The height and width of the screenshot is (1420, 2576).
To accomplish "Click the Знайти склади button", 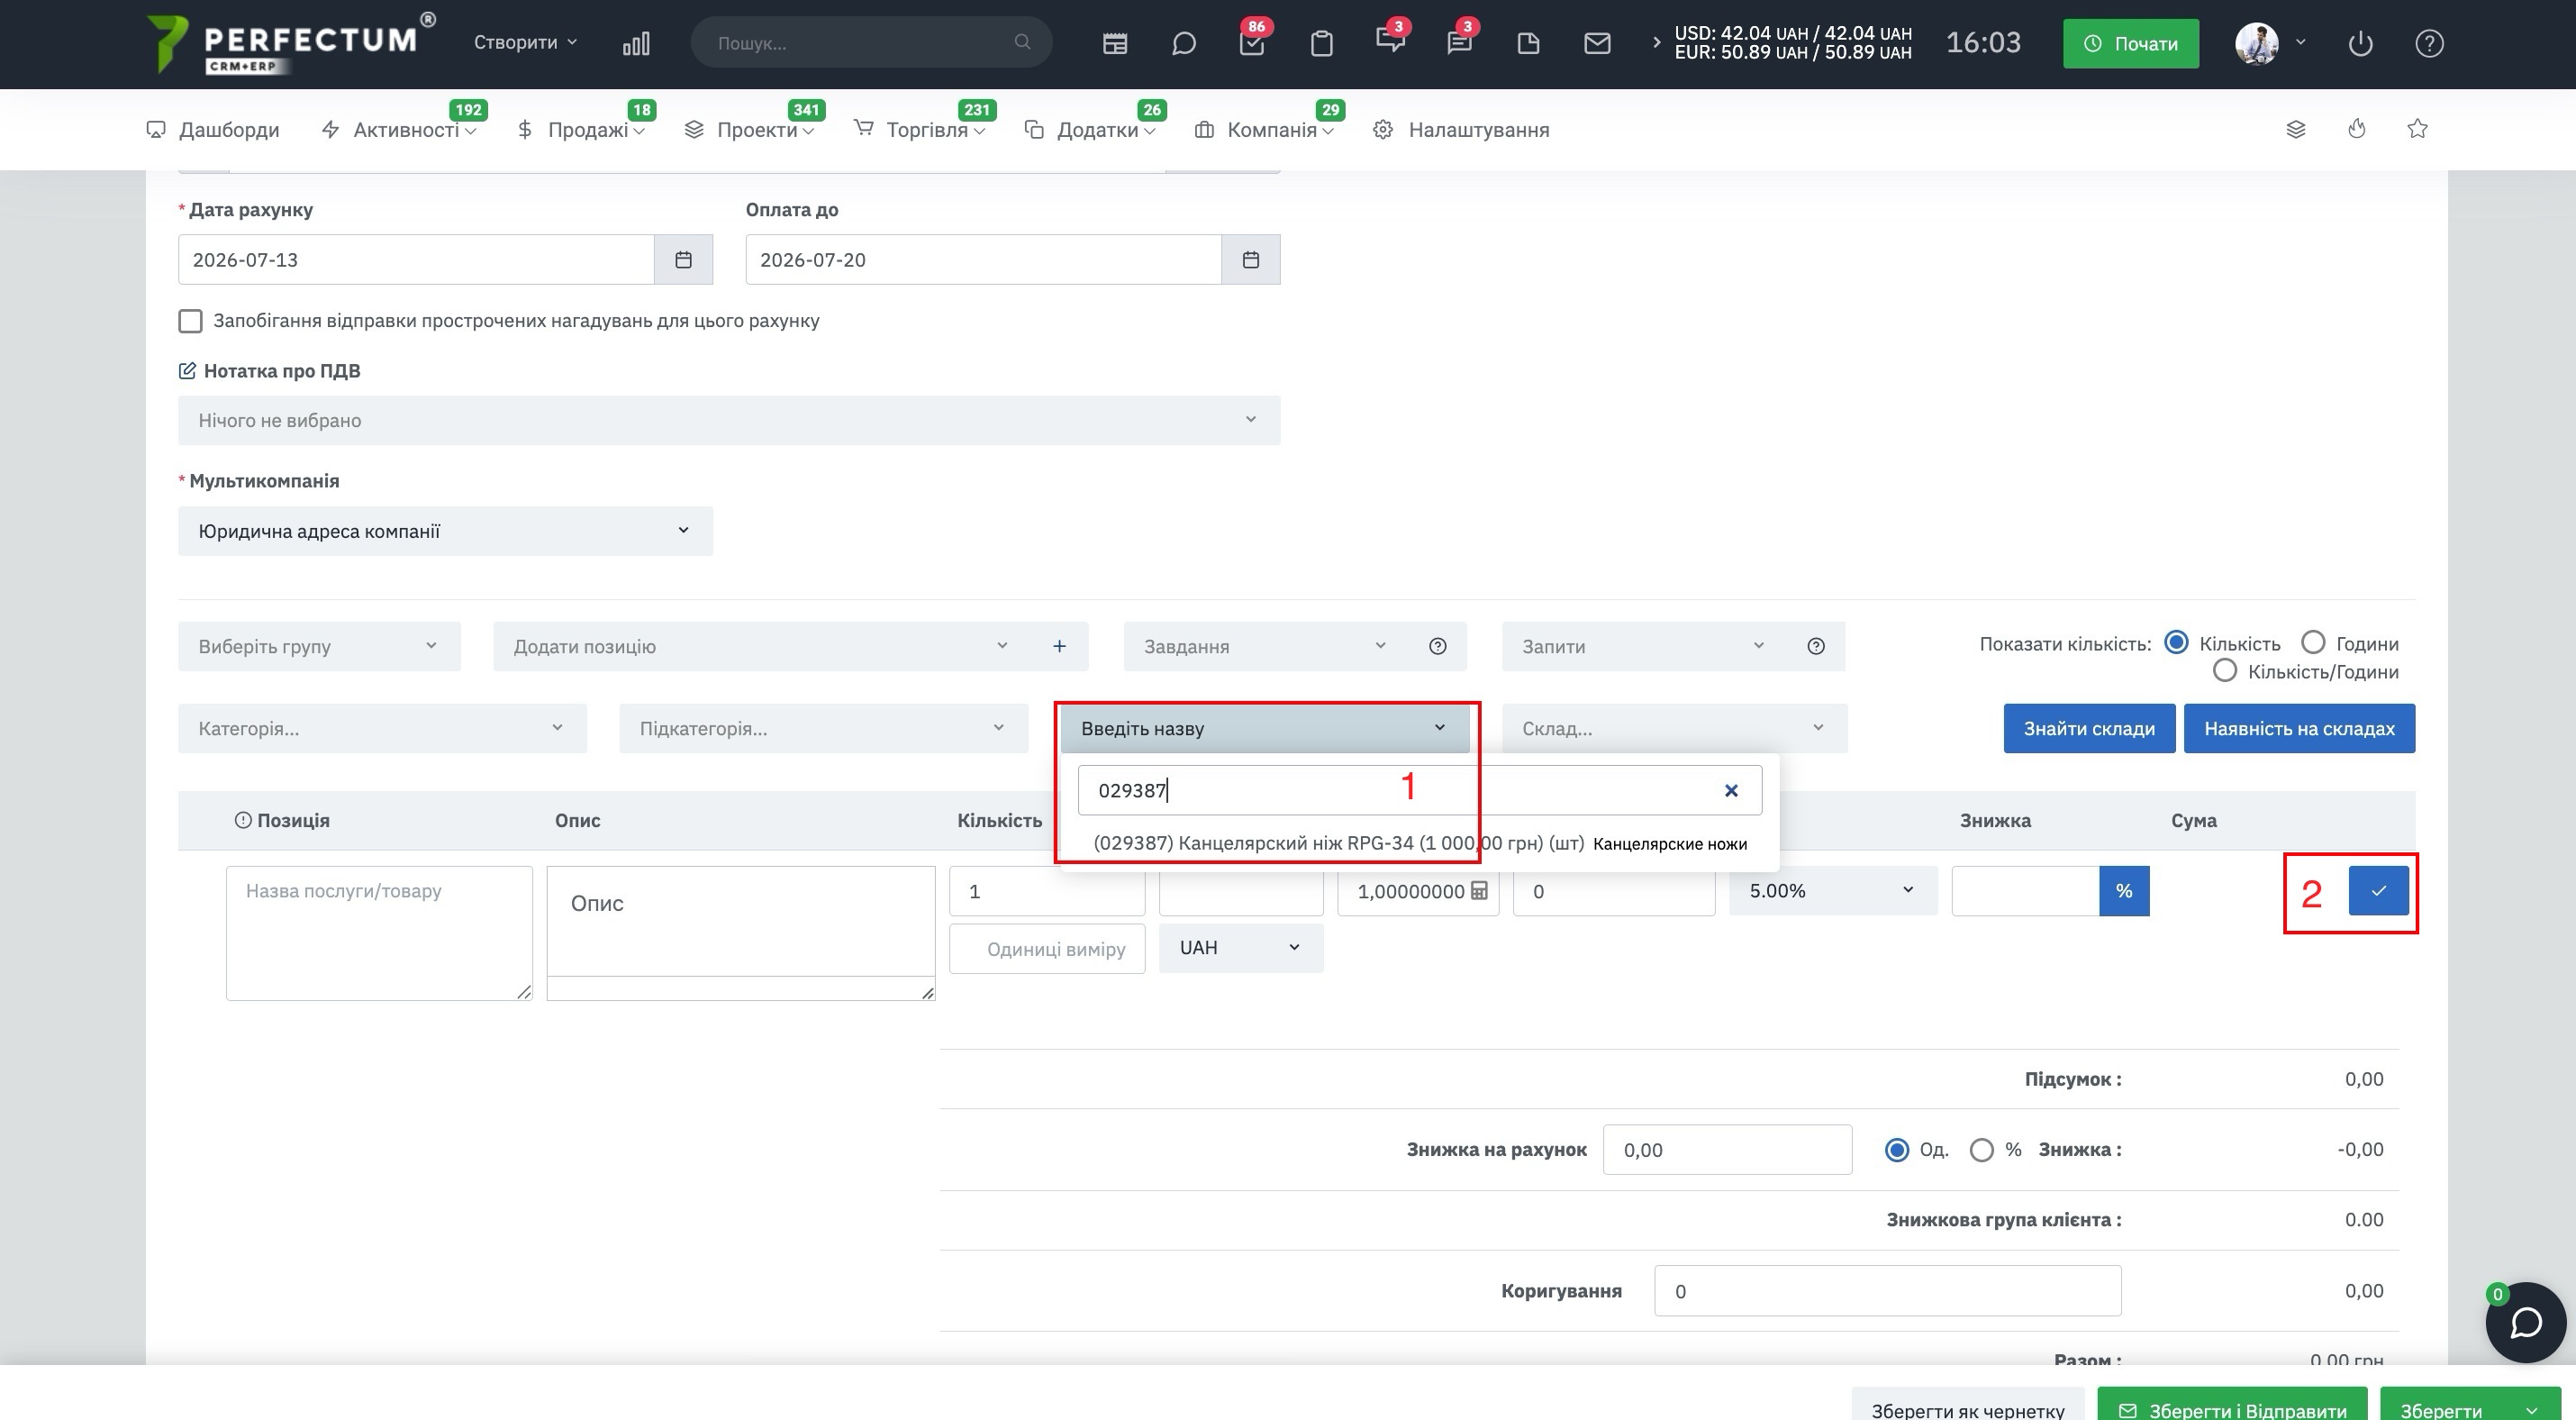I will [x=2089, y=729].
